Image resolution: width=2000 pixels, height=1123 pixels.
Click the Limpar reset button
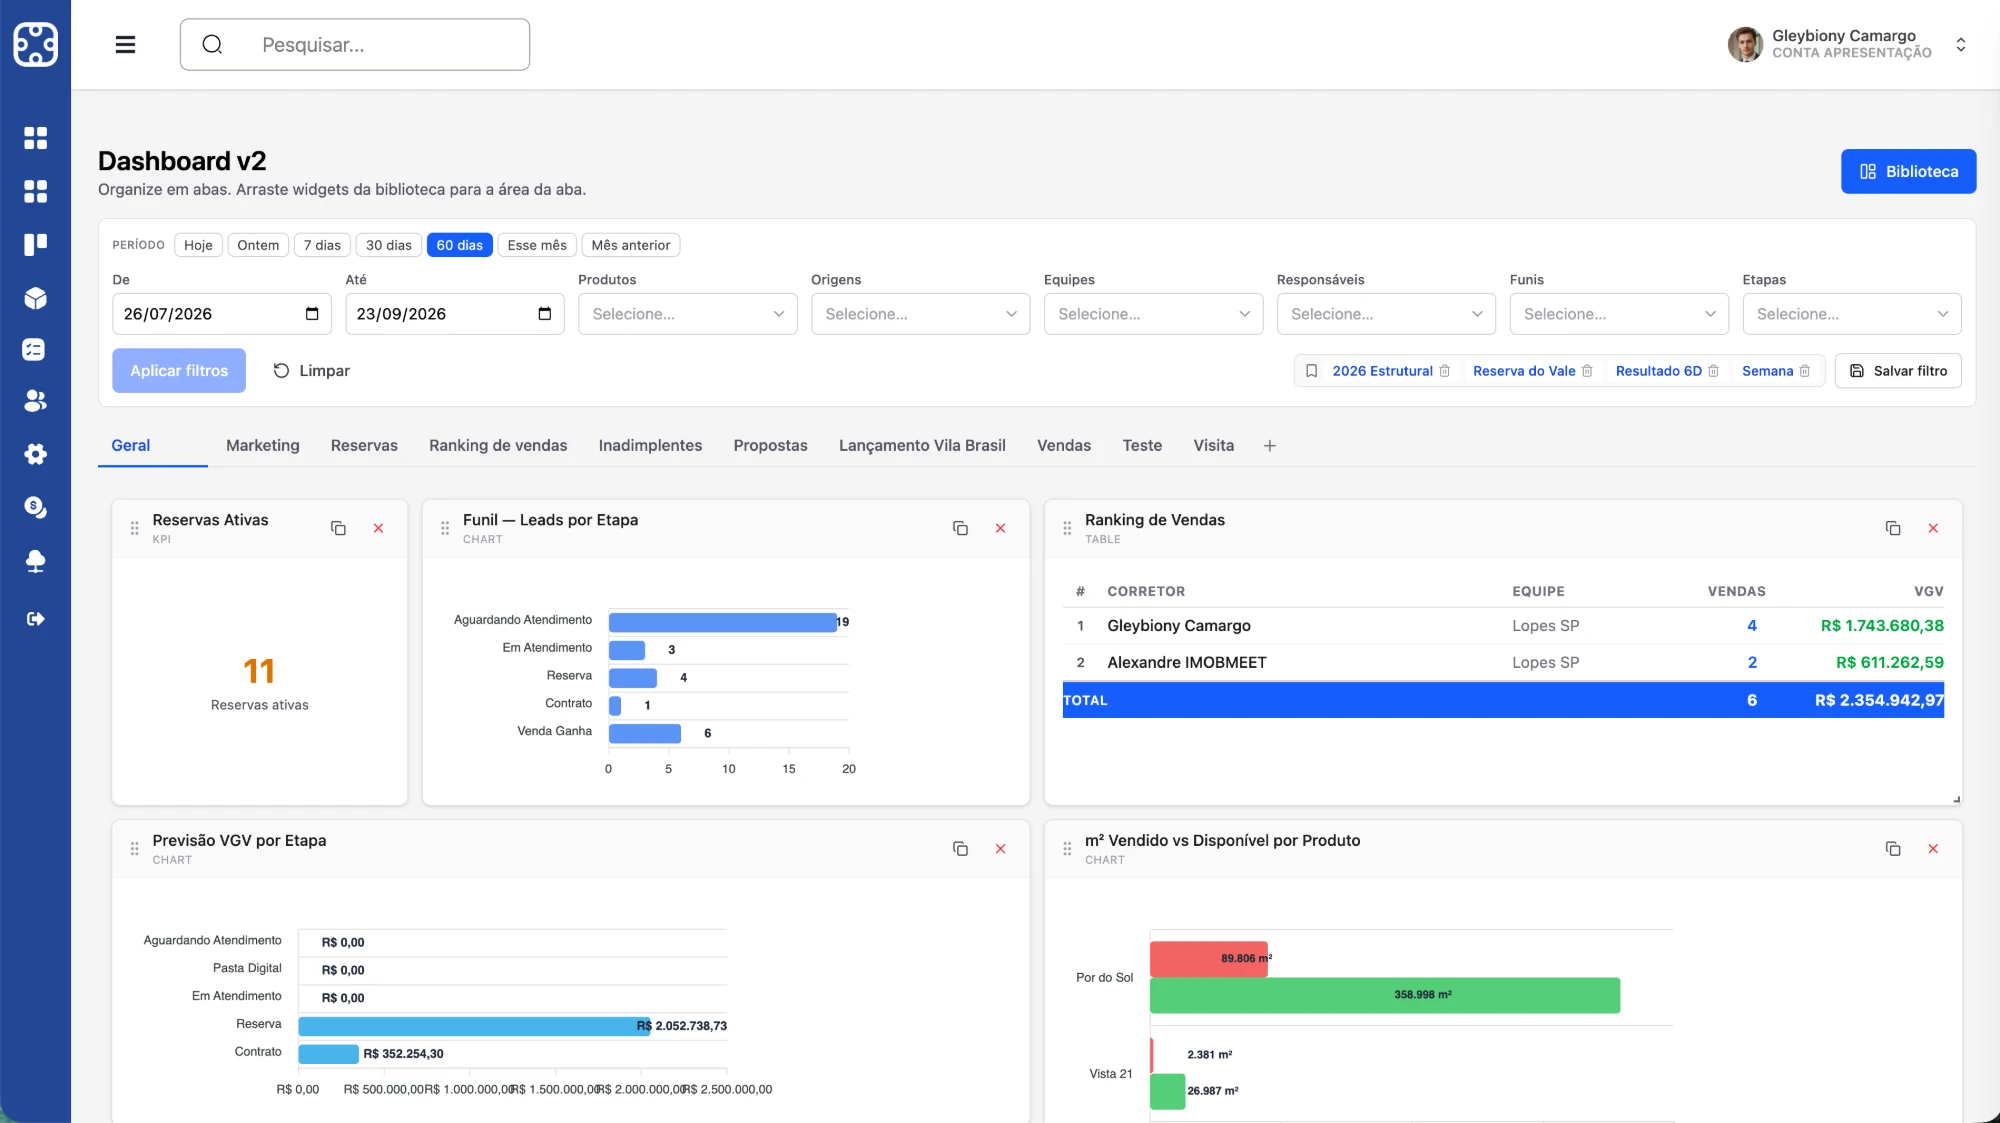311,371
